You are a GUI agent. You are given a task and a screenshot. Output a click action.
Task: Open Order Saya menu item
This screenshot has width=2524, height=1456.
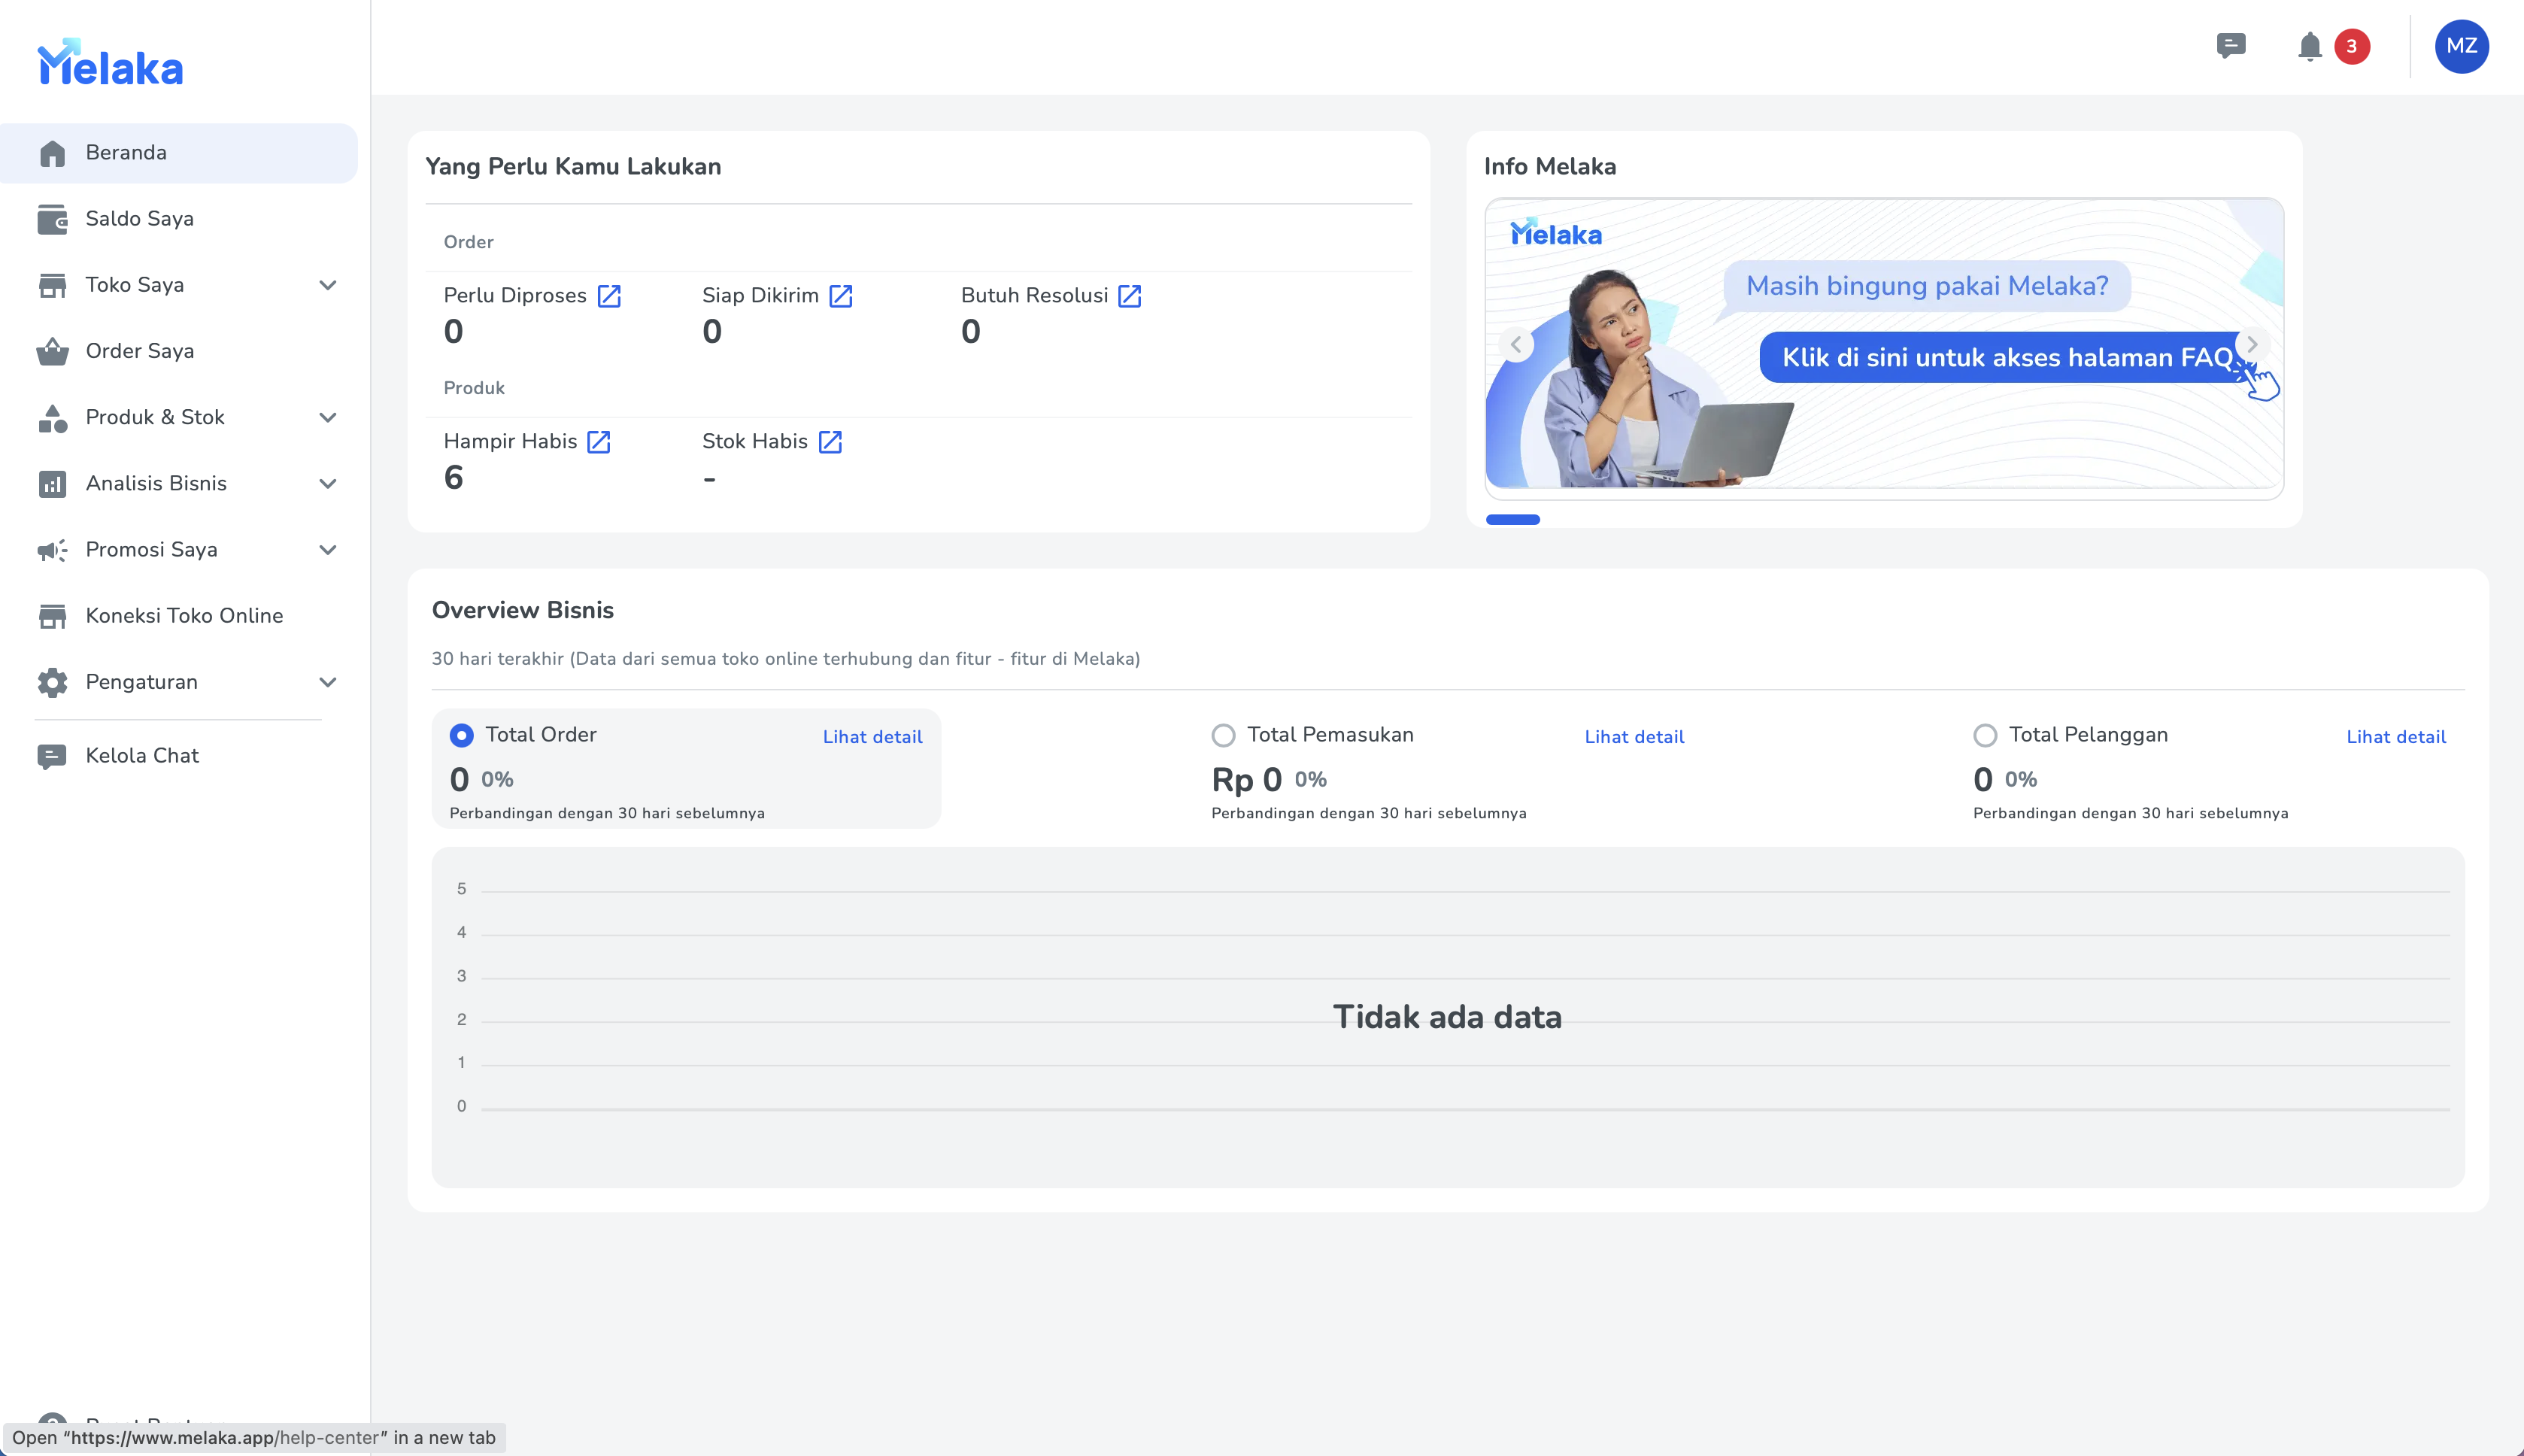tap(179, 351)
